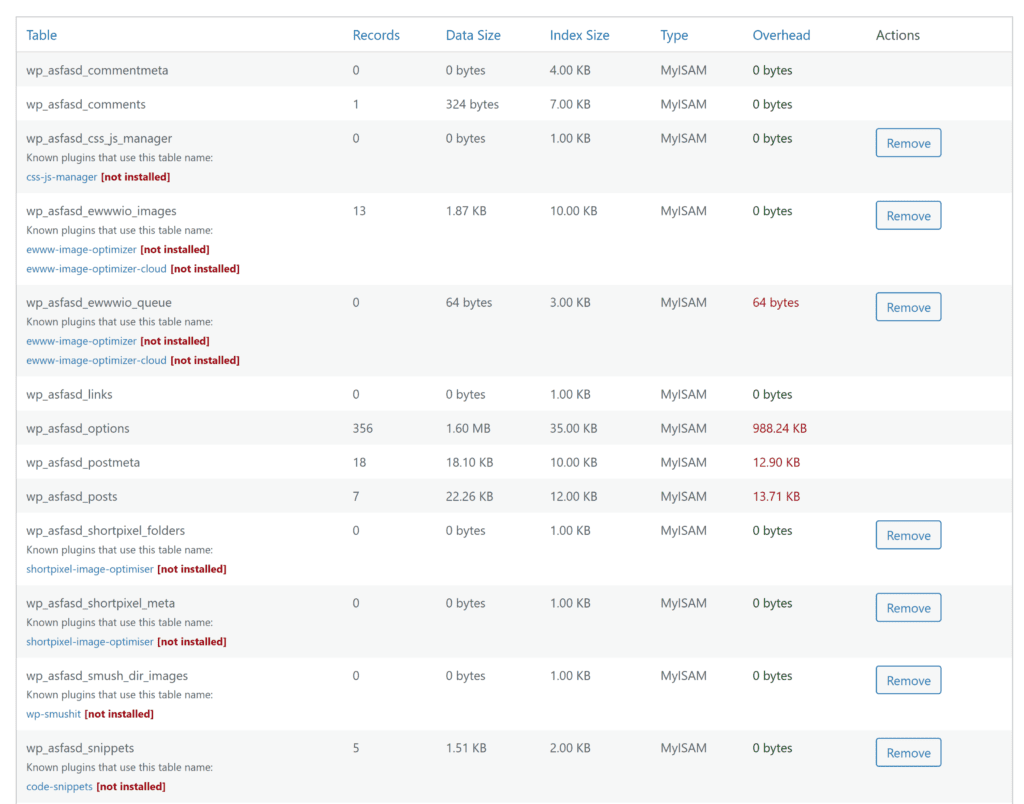Remove the wp_asfasd_smush_dir_images table
Image resolution: width=1024 pixels, height=804 pixels.
point(908,680)
